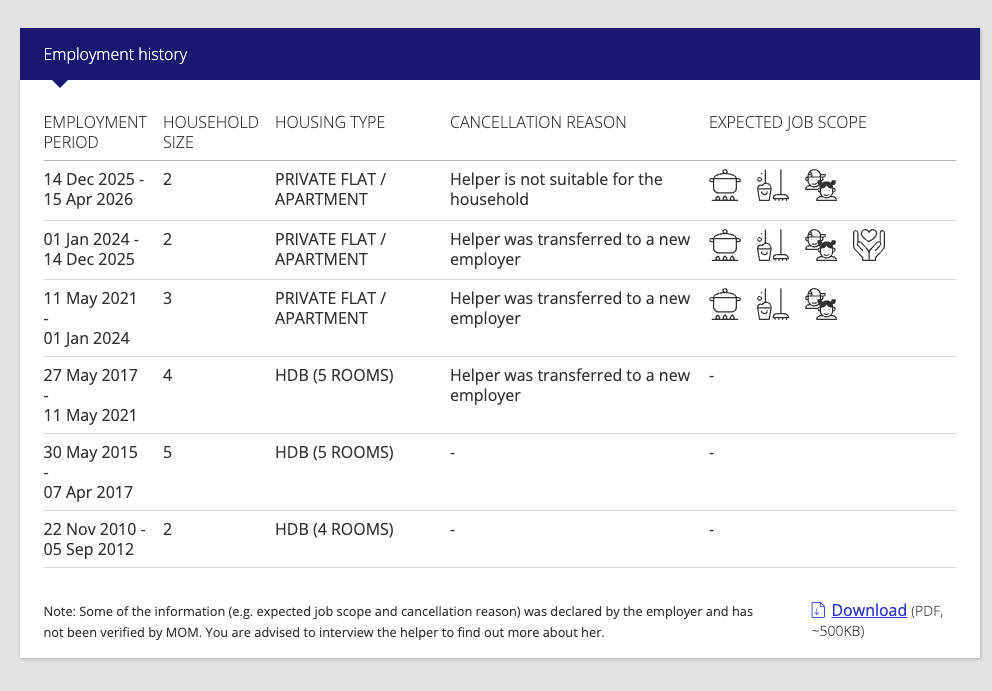Click the Employment history header tab

115,54
